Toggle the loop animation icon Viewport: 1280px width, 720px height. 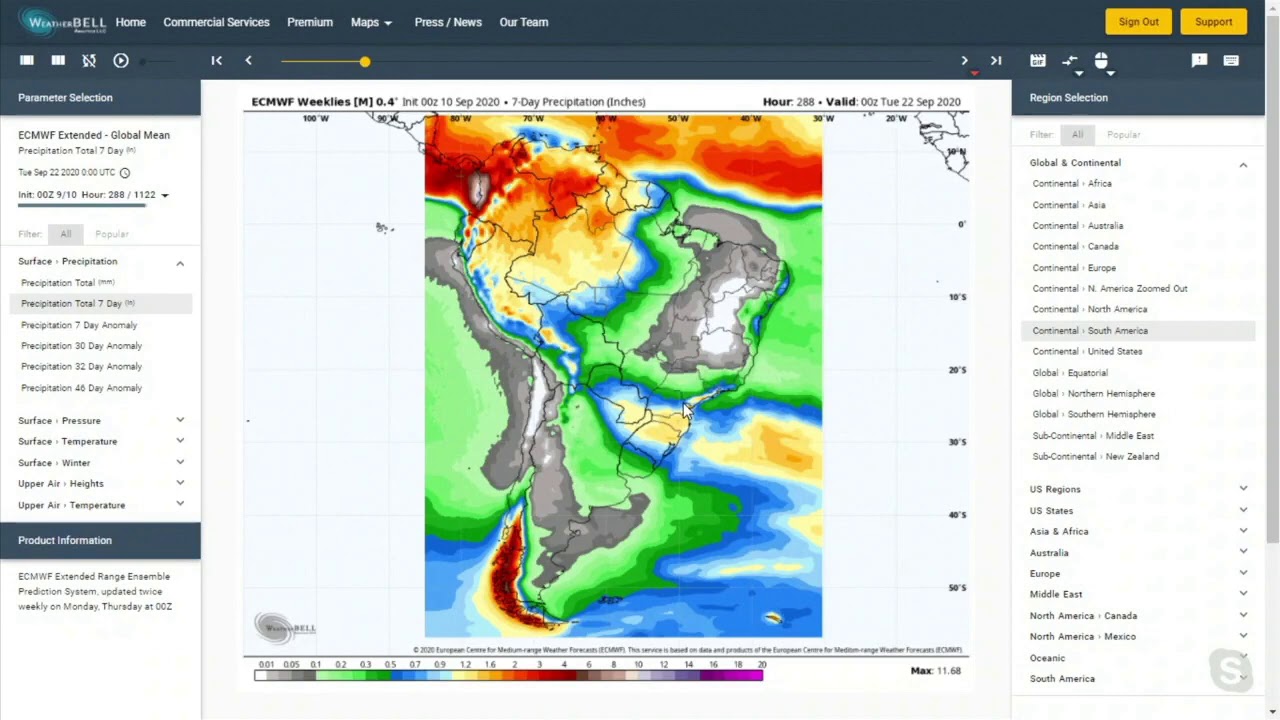[89, 61]
